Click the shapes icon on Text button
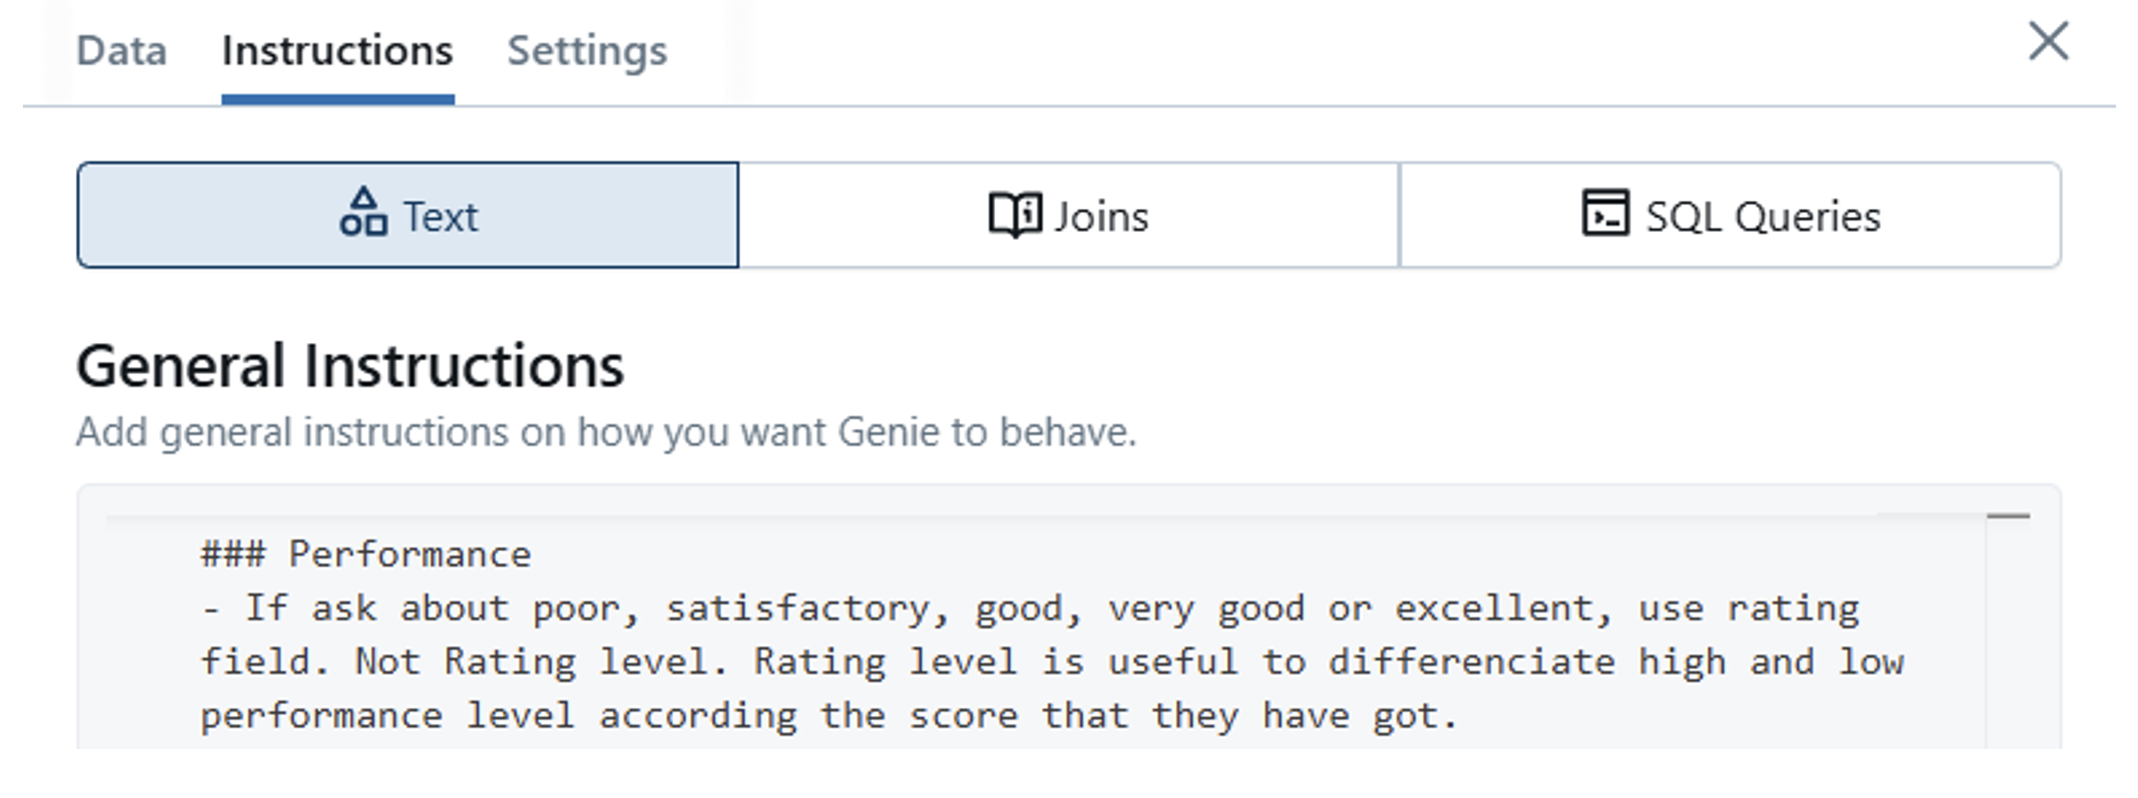Image resolution: width=2138 pixels, height=798 pixels. click(x=363, y=213)
